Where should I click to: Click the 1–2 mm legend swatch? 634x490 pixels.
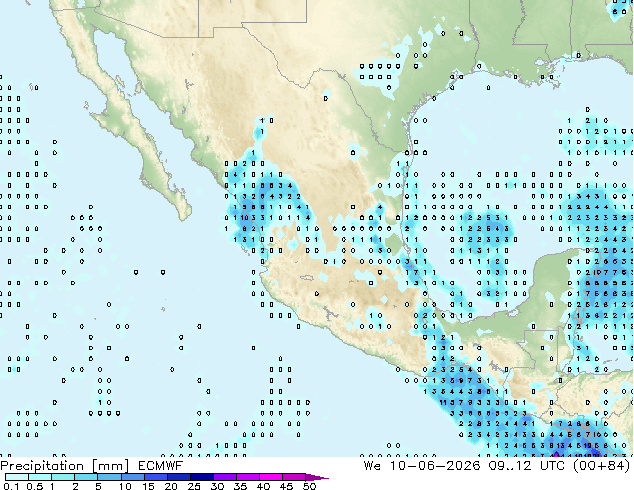pos(63,477)
